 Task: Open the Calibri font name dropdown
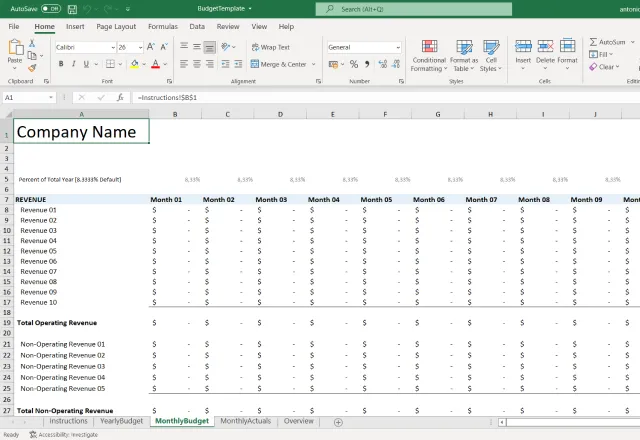(x=113, y=47)
